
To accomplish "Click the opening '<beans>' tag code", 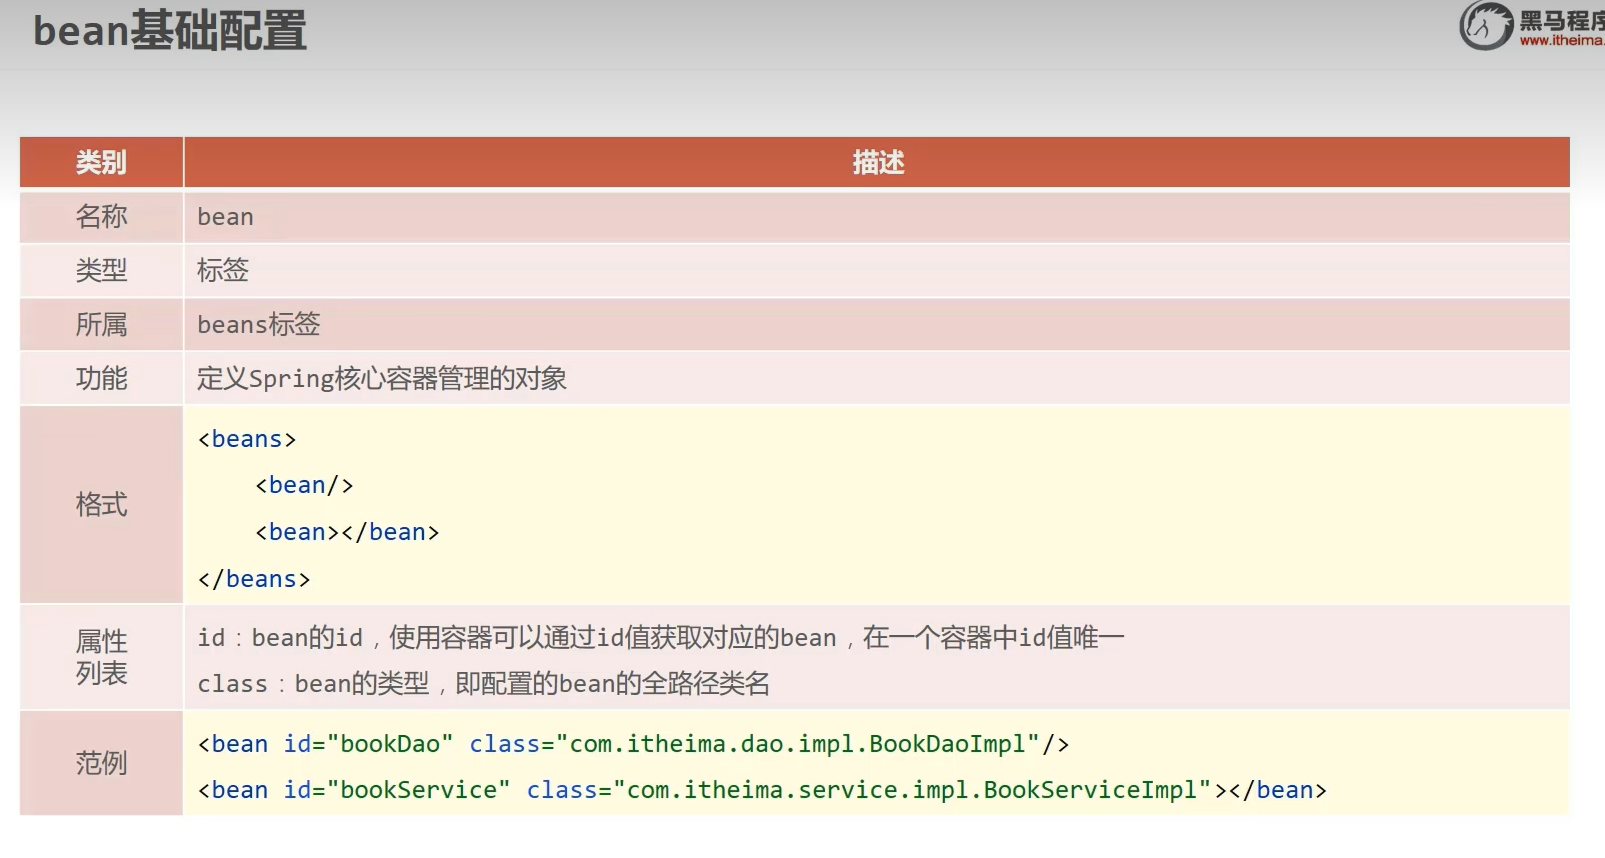I will click(x=247, y=439).
